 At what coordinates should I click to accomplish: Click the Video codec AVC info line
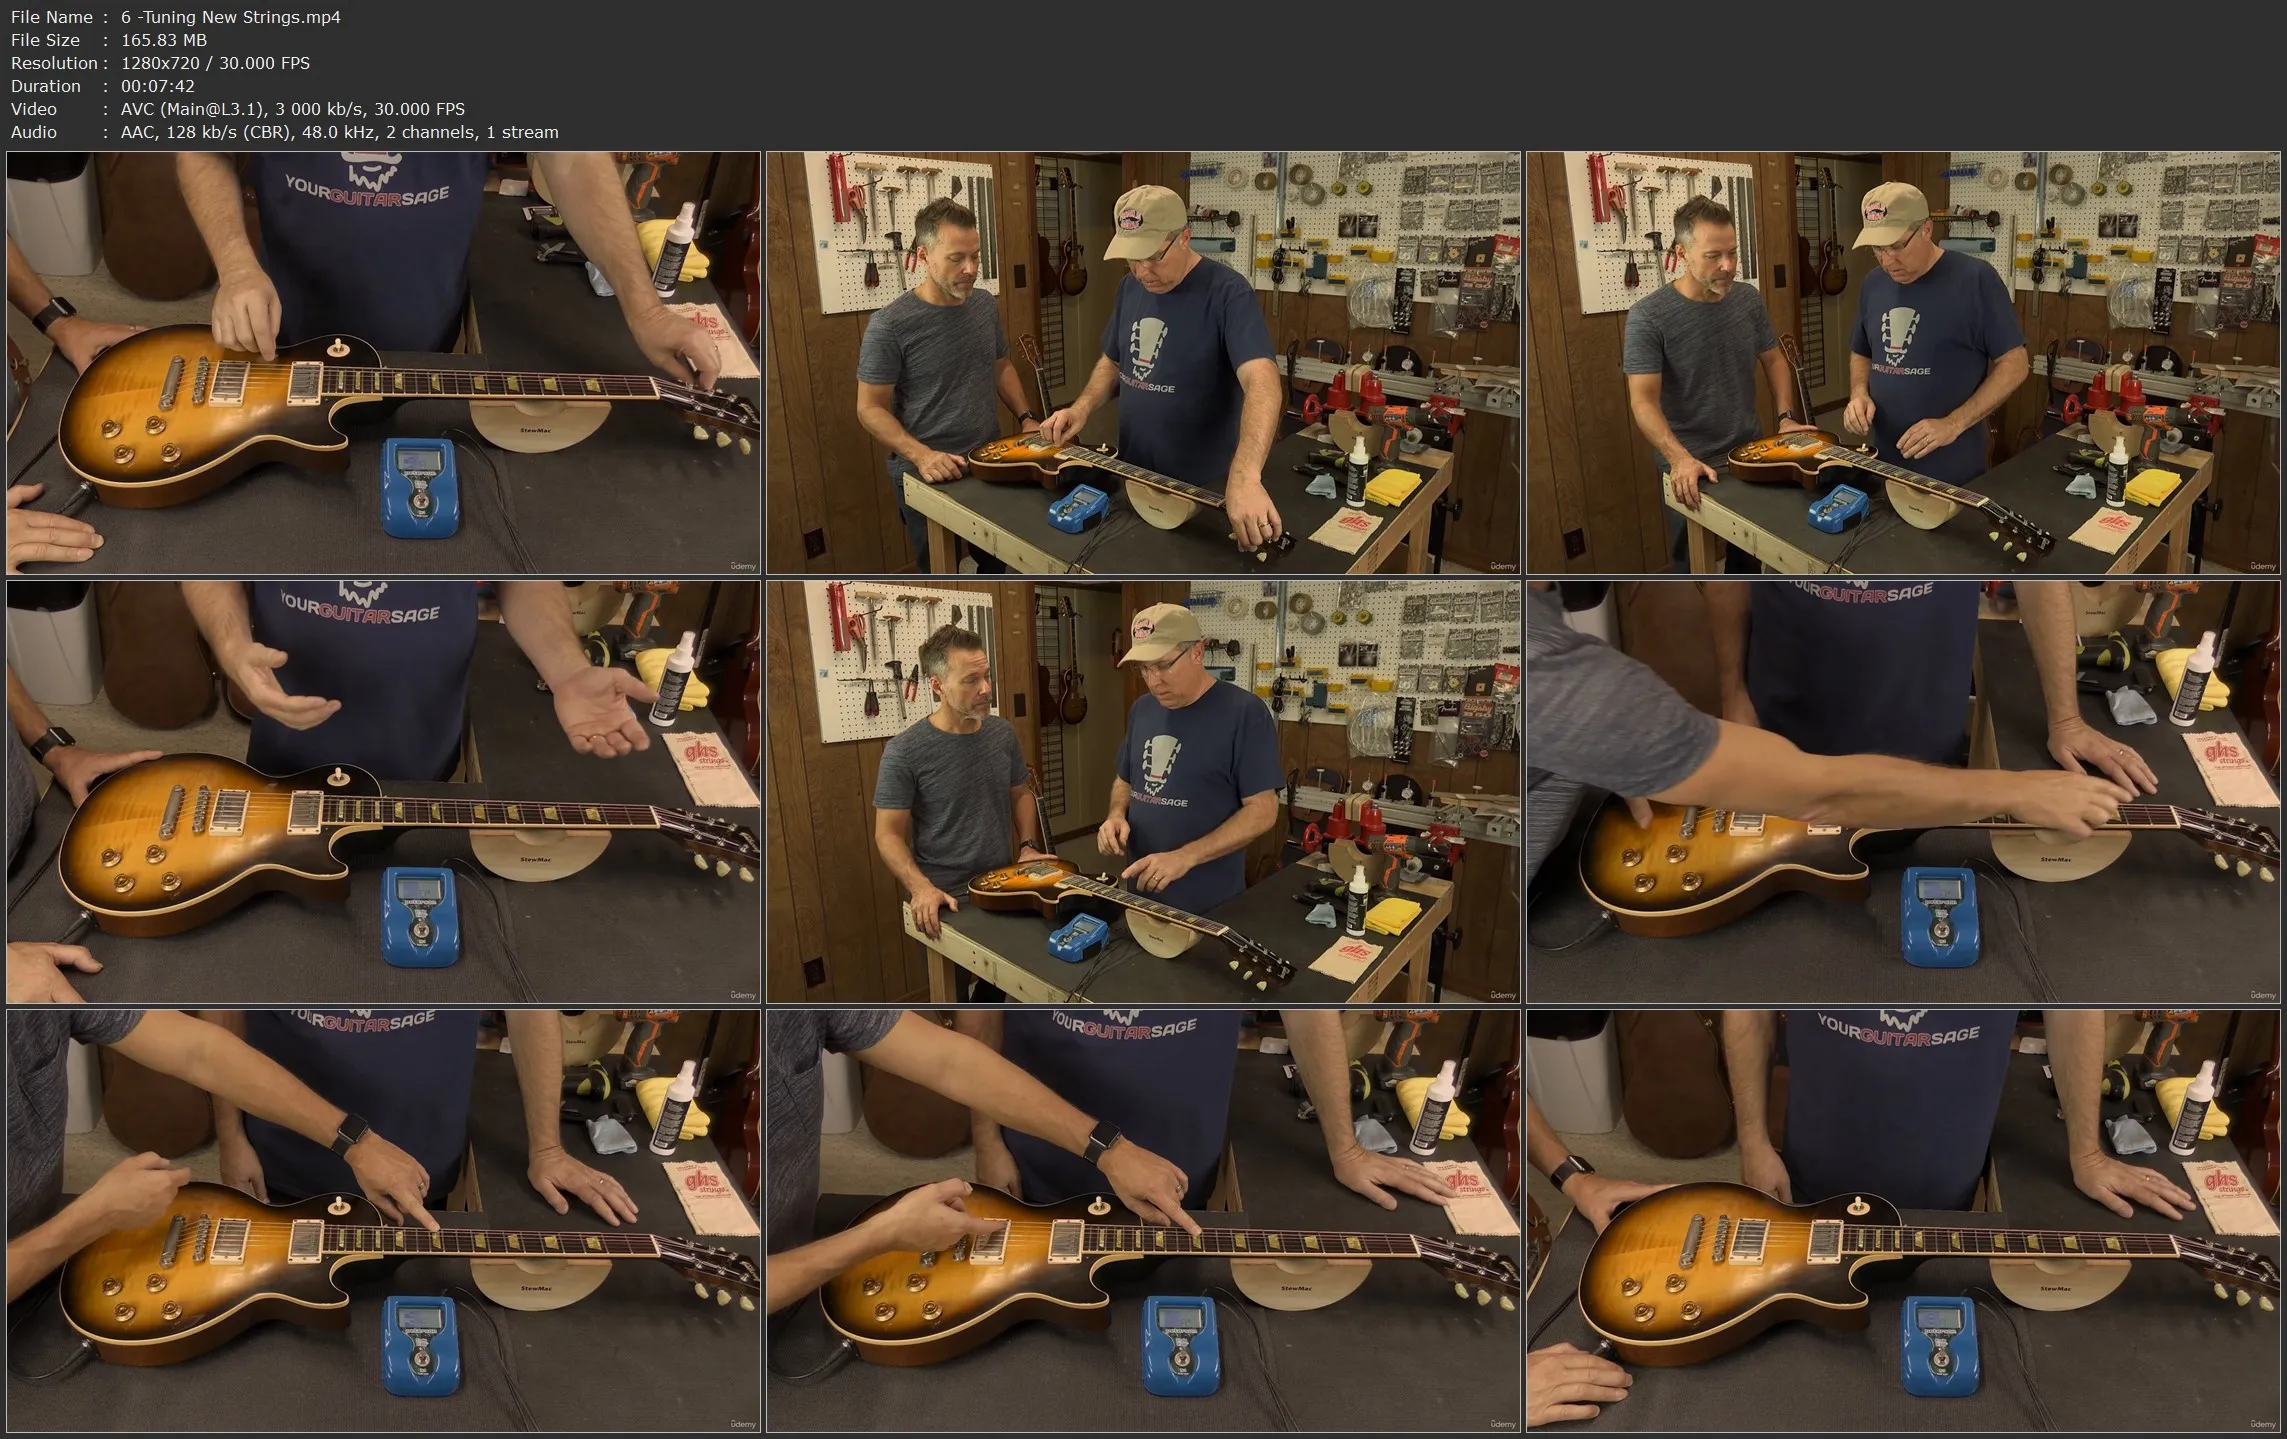[x=292, y=109]
